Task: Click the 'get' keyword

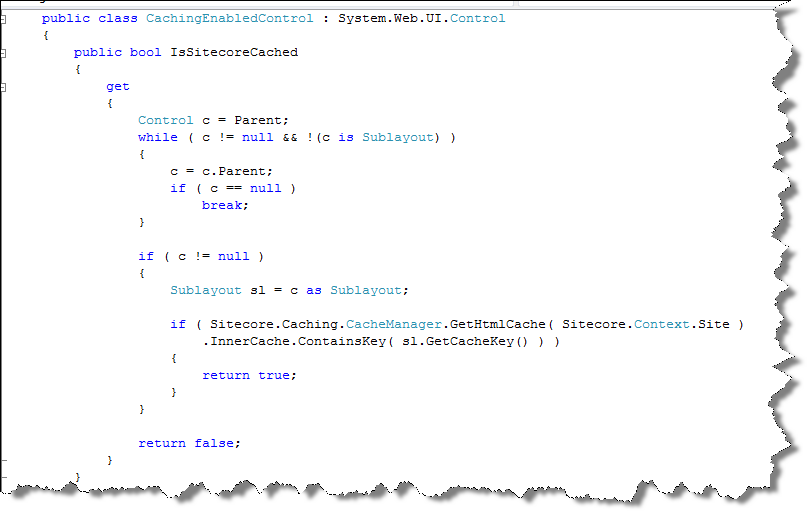Action: point(118,86)
